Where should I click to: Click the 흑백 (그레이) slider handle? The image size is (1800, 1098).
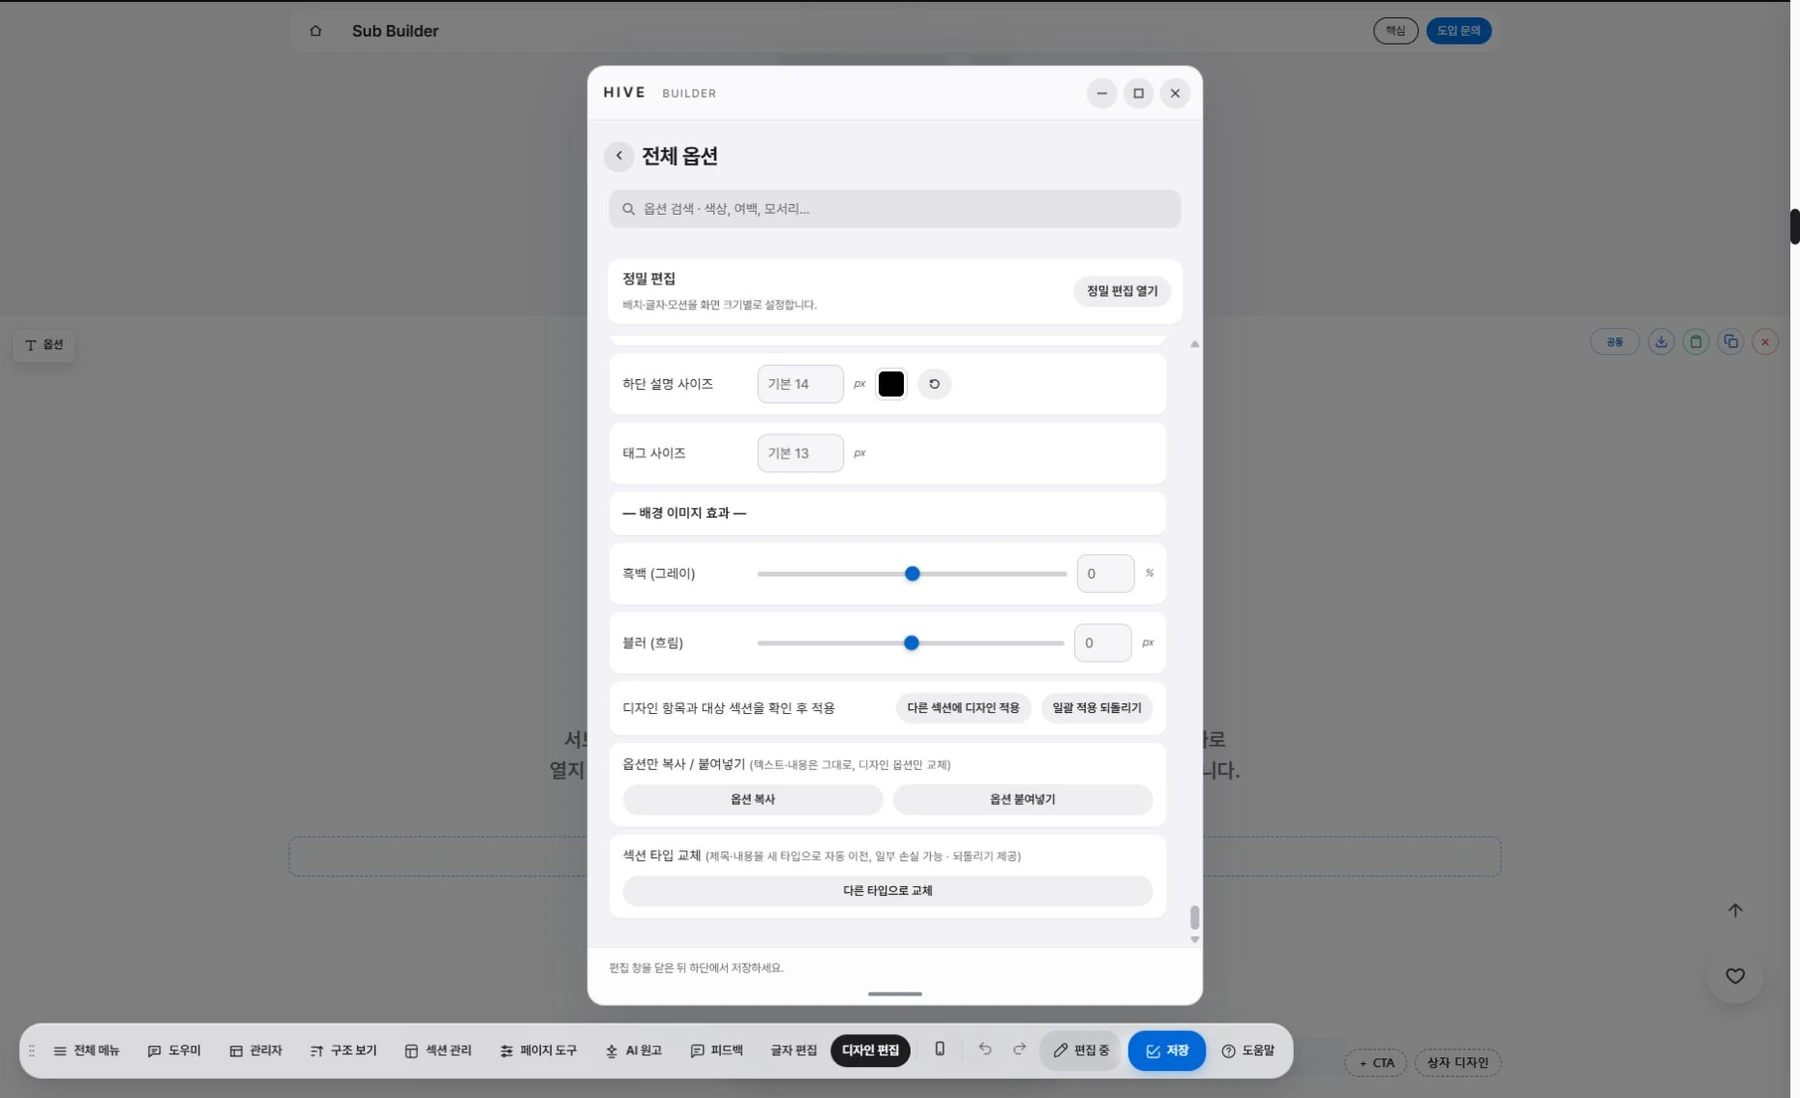[912, 574]
